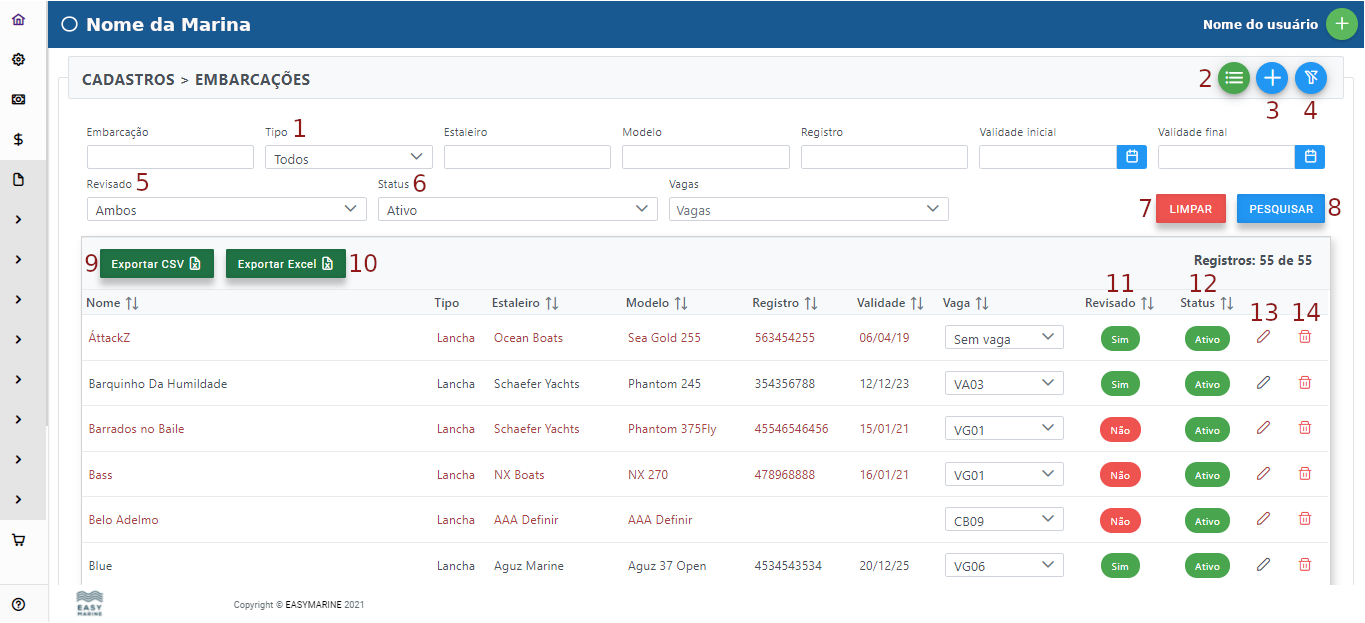Toggle Revisado Sim badge for Barquinho Da Humildade
The width and height of the screenshot is (1365, 623).
(1119, 384)
